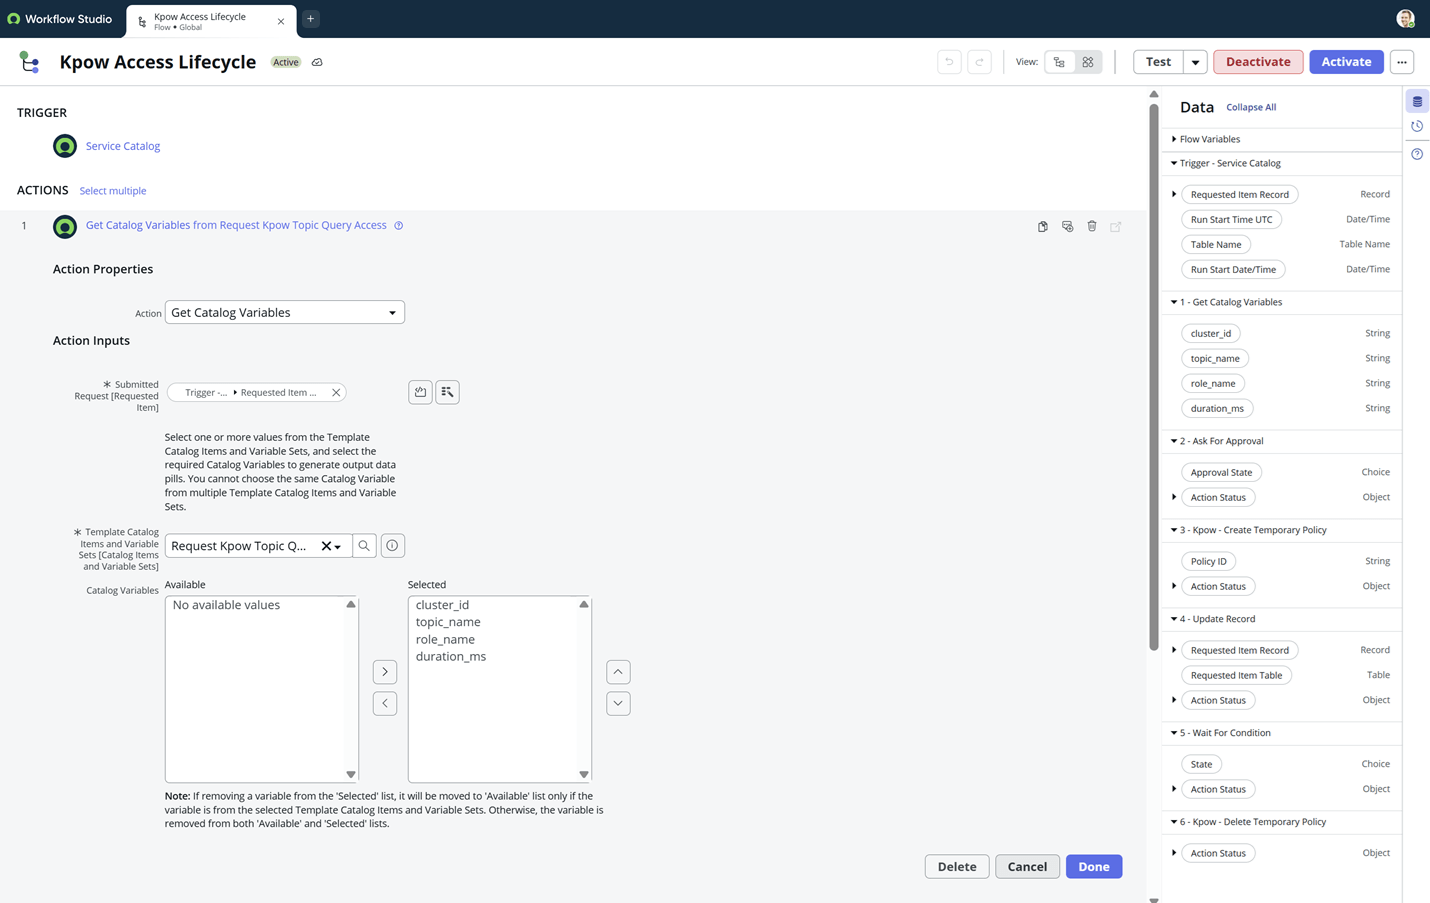Open the Data panel database icon
Image resolution: width=1430 pixels, height=903 pixels.
click(x=1417, y=101)
